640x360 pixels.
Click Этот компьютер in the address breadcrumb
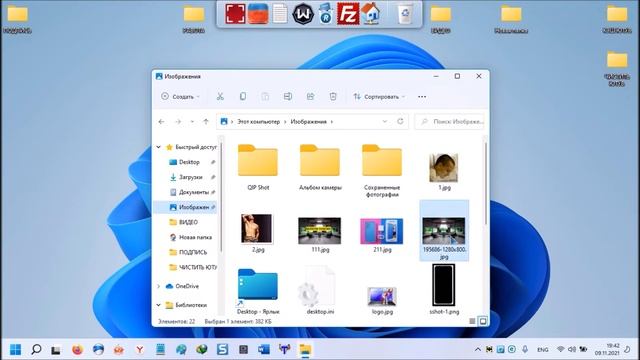coord(258,122)
